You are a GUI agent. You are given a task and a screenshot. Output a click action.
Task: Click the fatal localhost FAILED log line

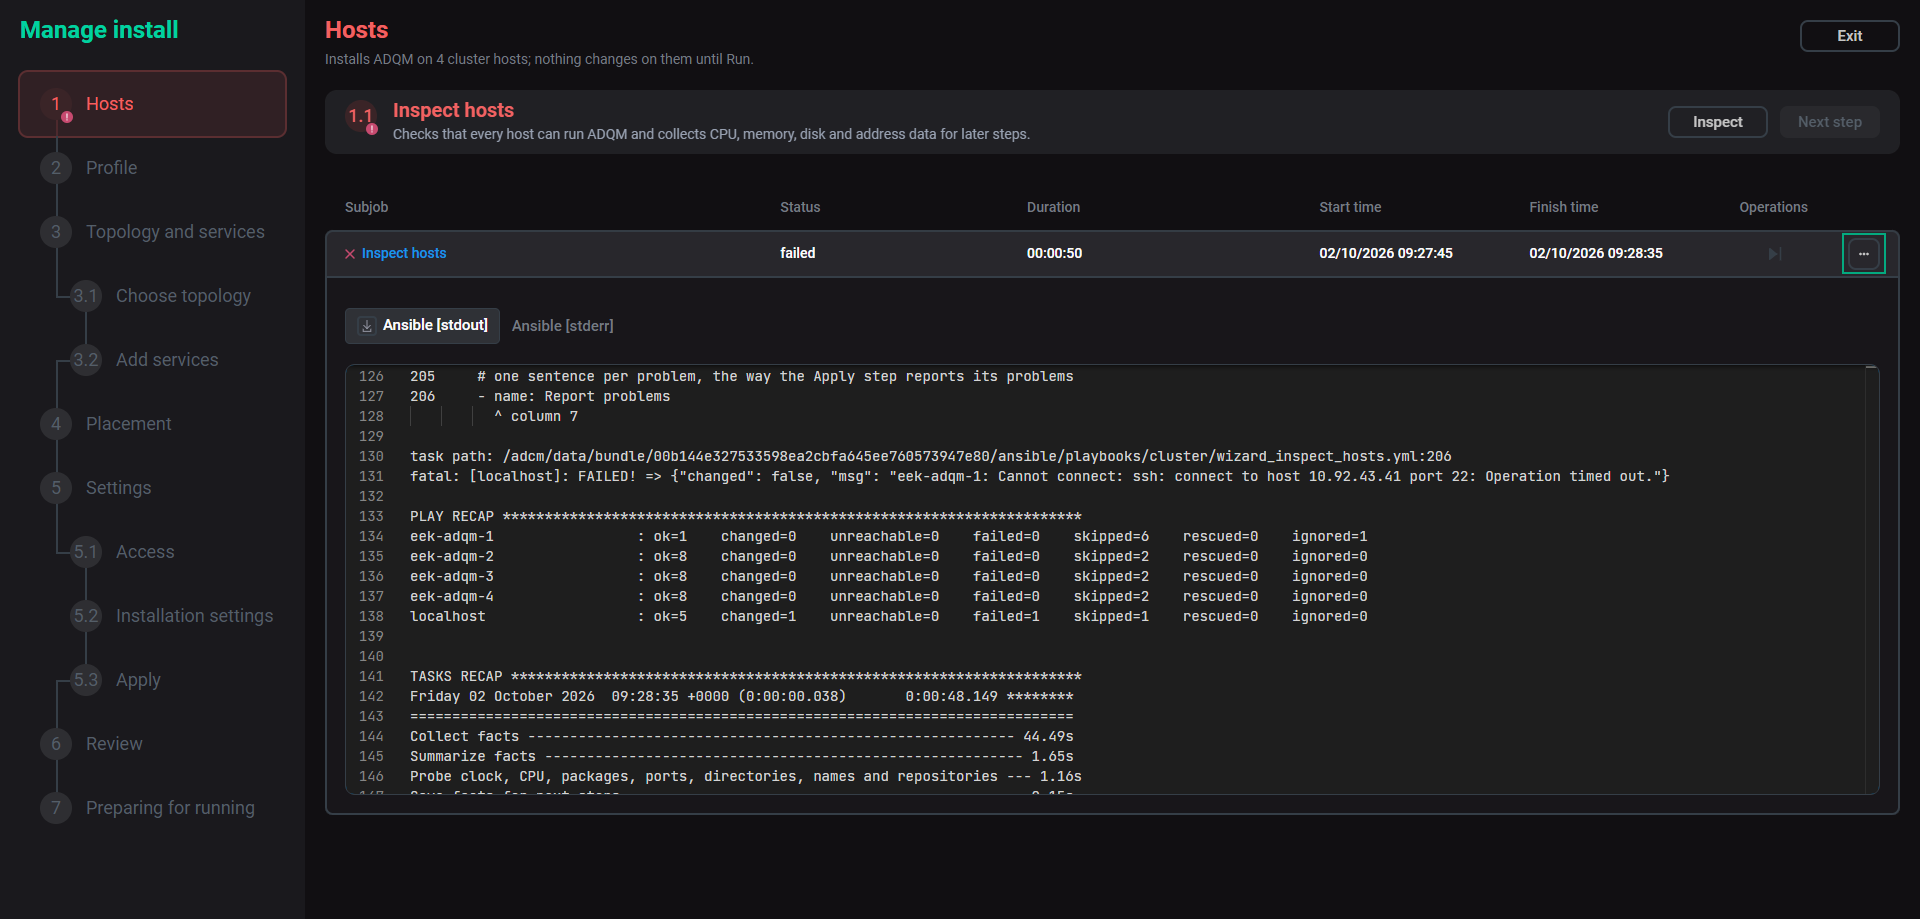[x=1040, y=477]
